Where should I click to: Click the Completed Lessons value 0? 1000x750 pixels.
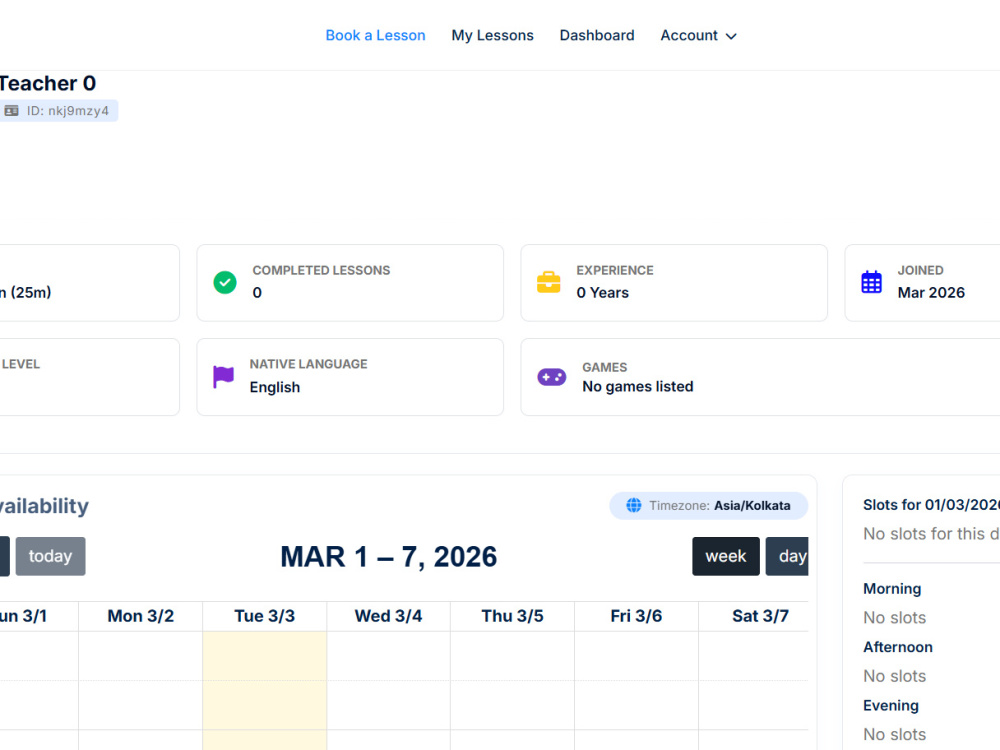pyautogui.click(x=257, y=293)
